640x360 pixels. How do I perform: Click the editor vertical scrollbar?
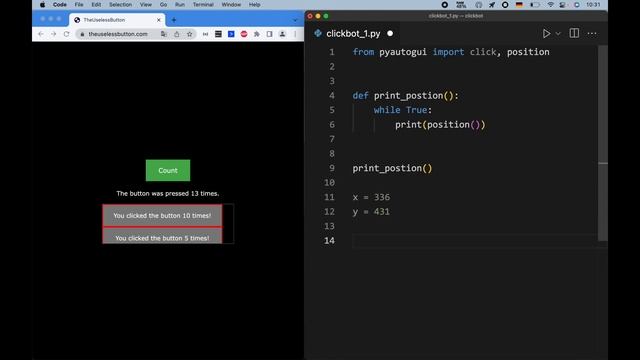[x=602, y=143]
